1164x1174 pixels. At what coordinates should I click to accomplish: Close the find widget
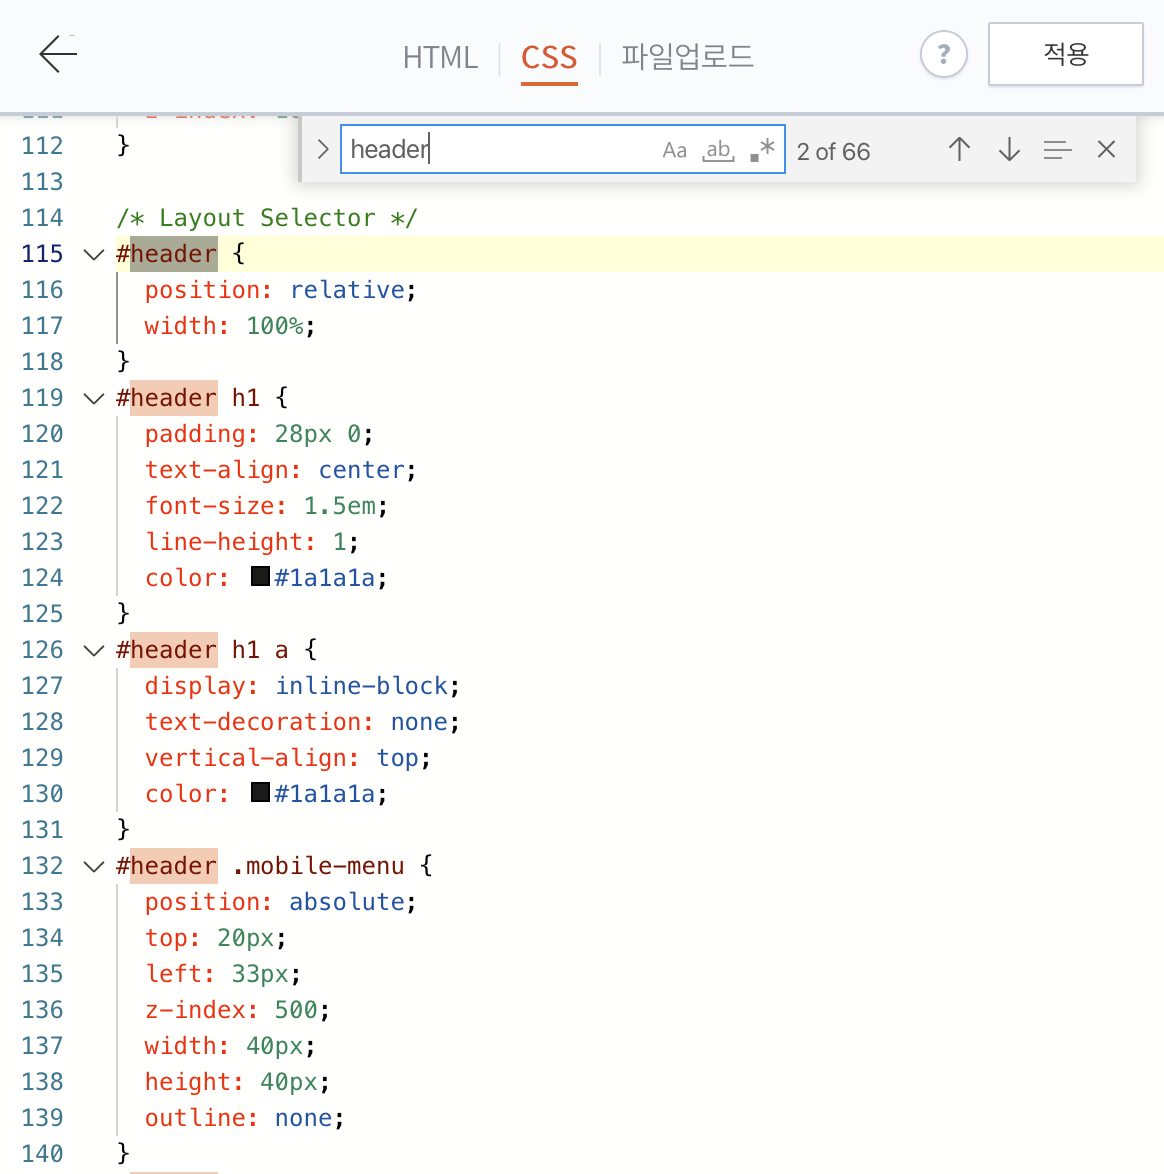click(1106, 150)
